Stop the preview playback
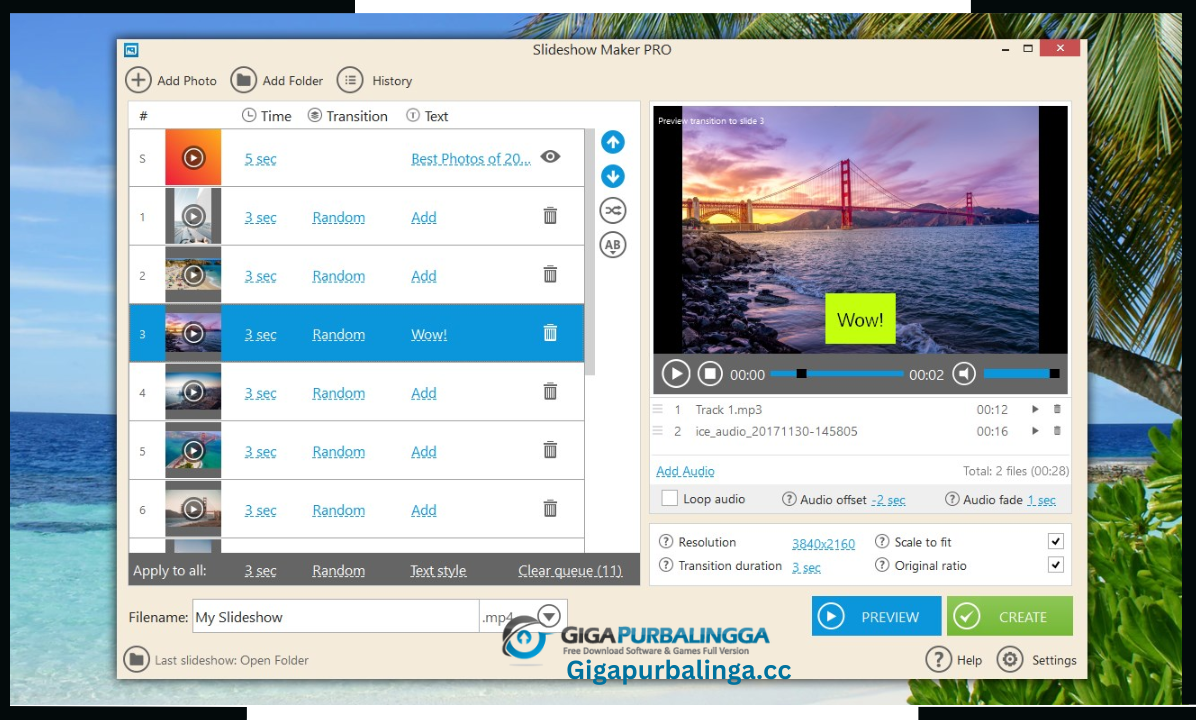The height and width of the screenshot is (720, 1200). click(x=710, y=374)
